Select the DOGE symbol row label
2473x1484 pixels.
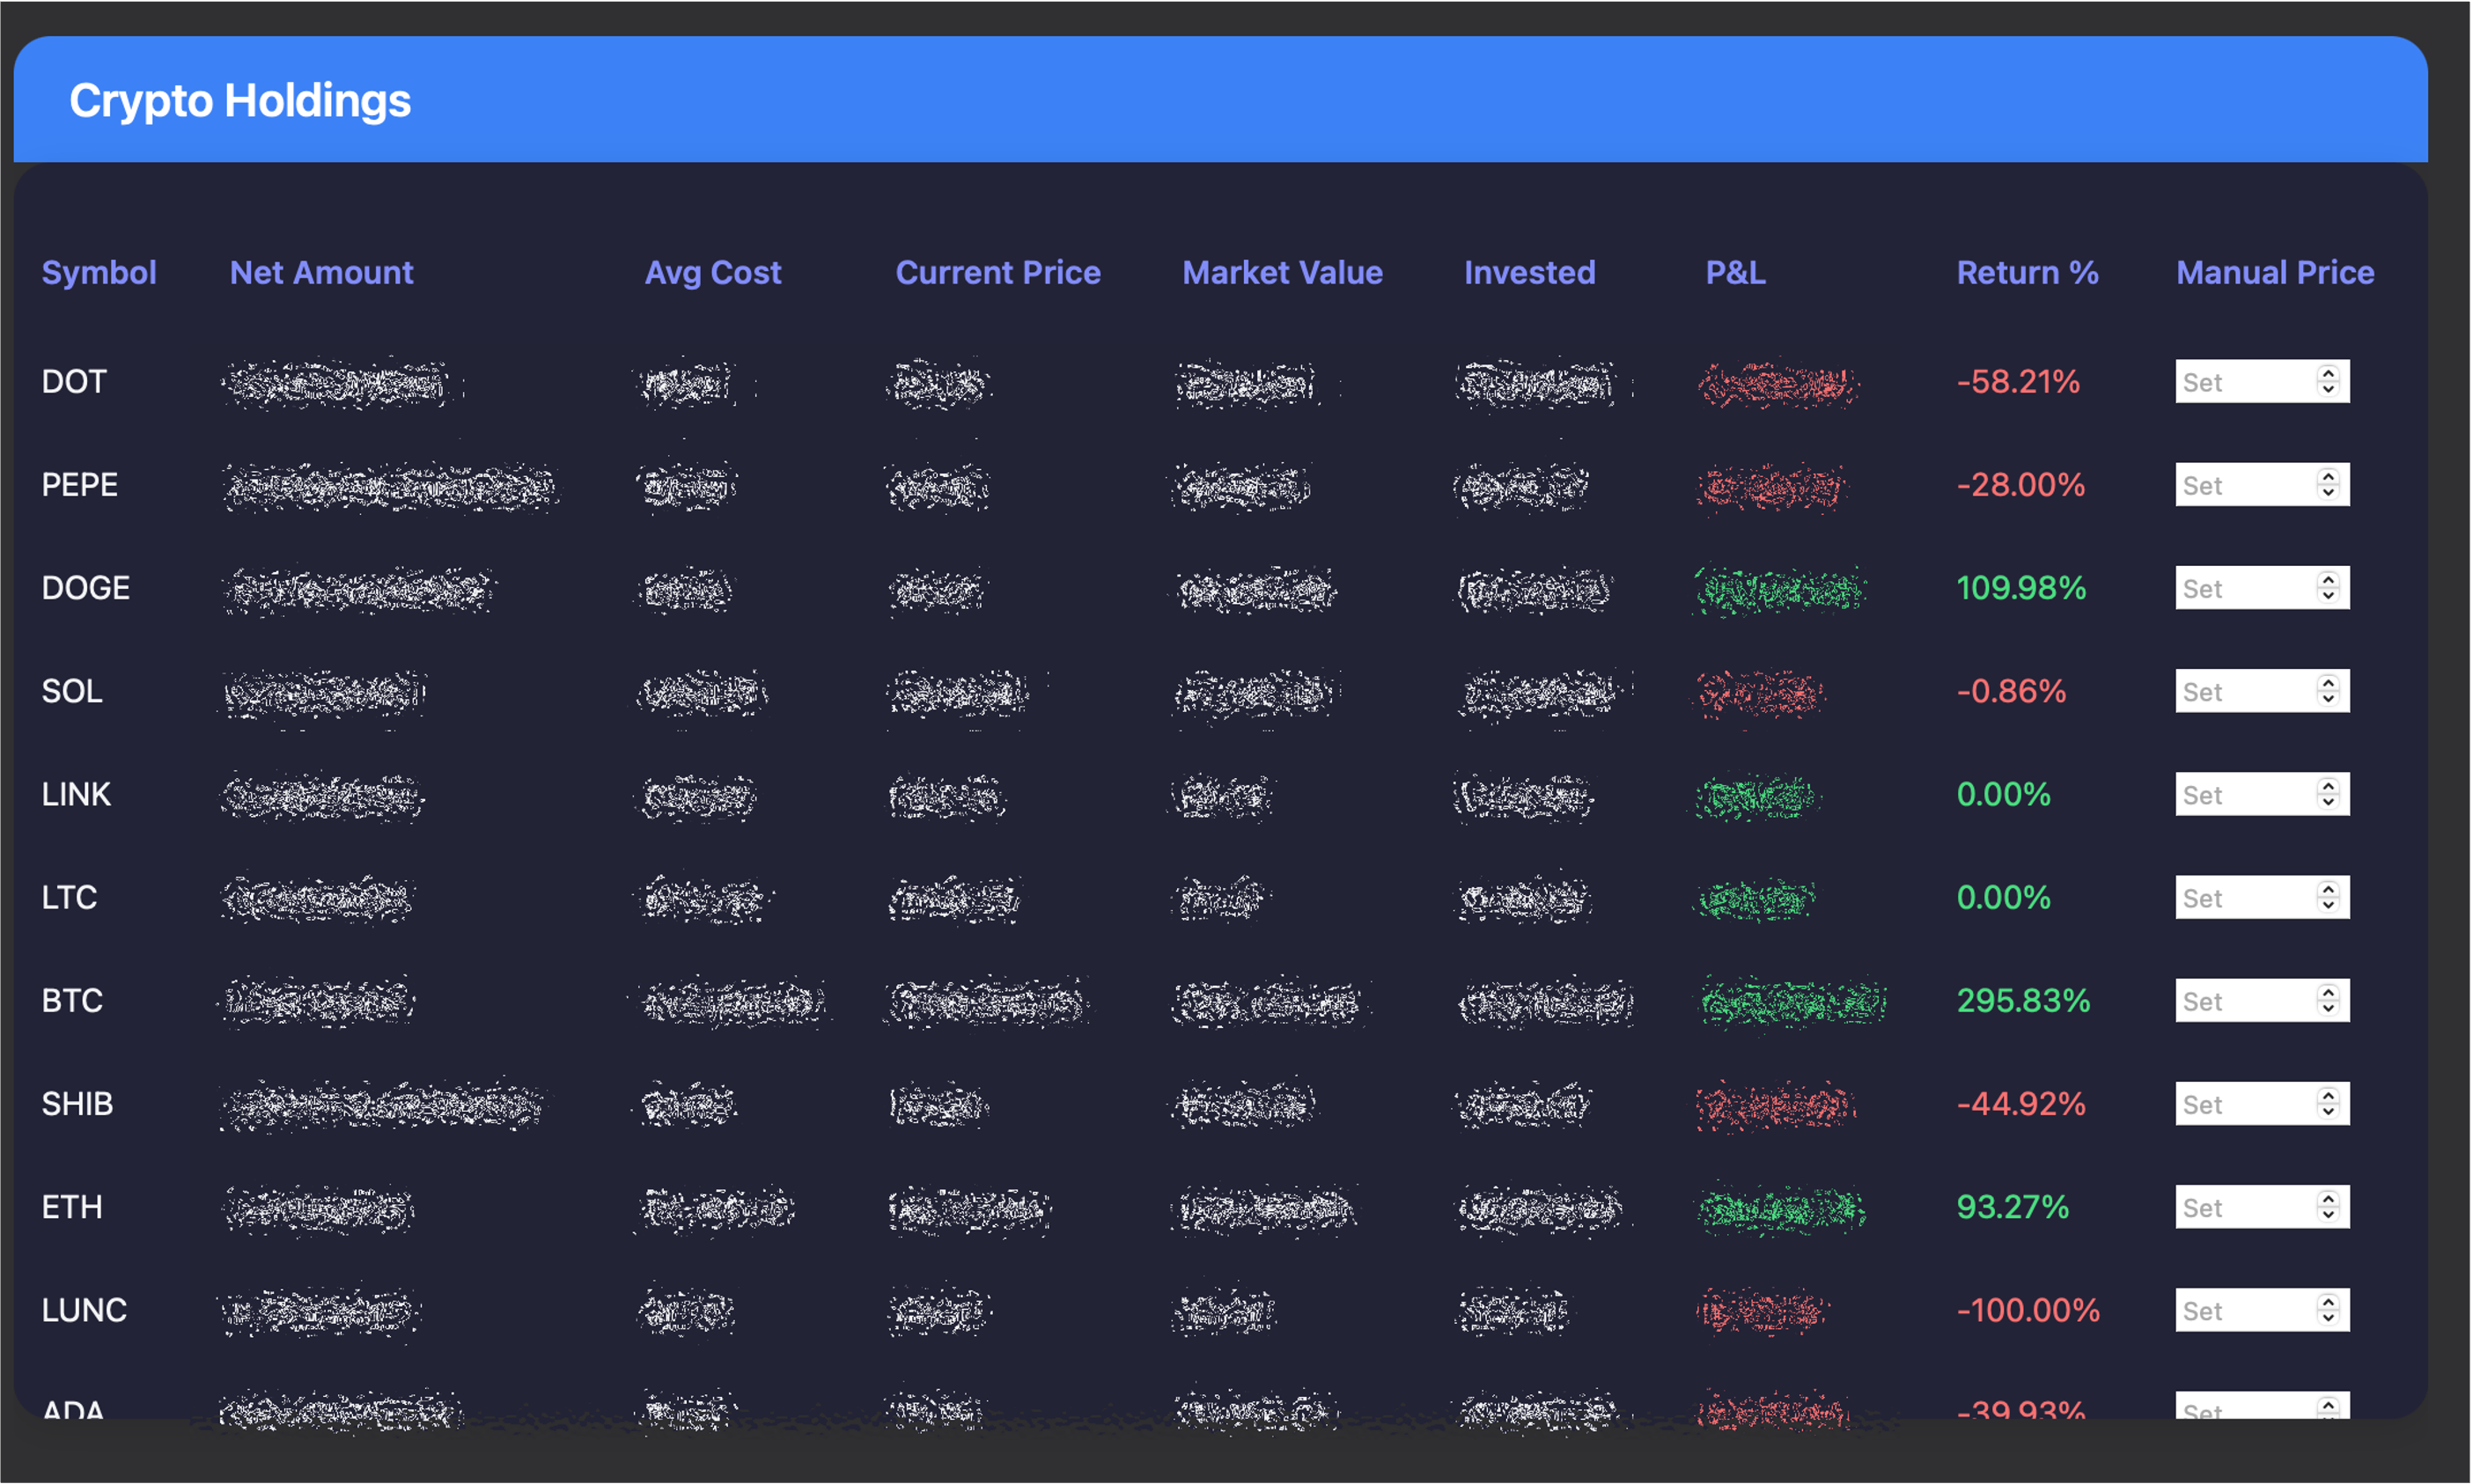[86, 587]
